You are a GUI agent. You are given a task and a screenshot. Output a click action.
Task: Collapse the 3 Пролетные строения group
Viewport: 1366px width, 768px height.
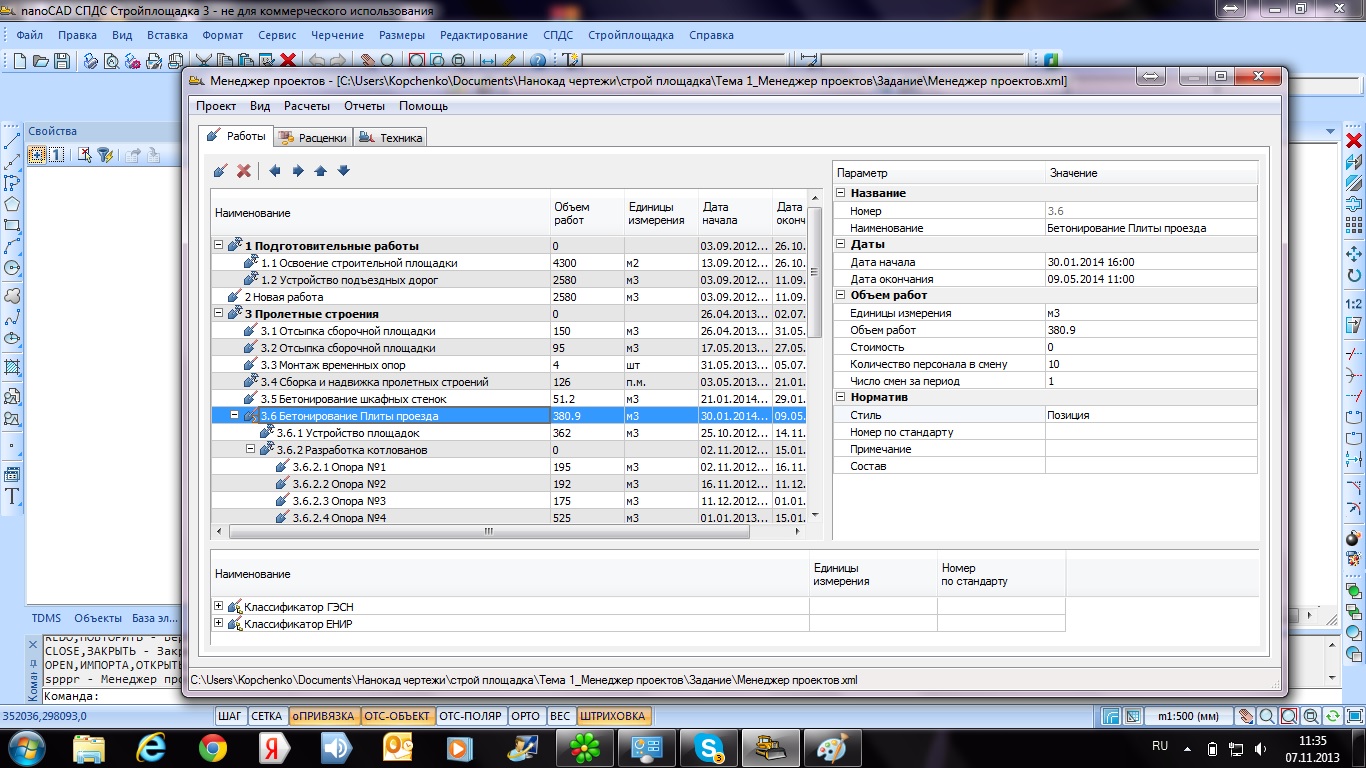click(x=219, y=314)
